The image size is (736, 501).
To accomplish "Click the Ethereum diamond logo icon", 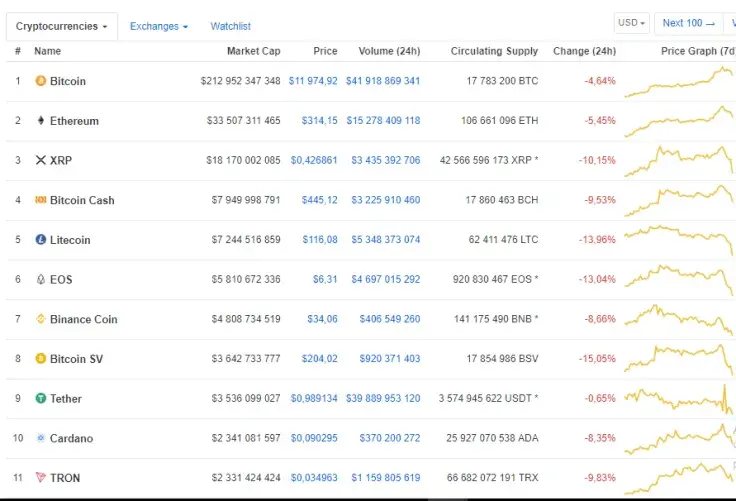I will click(x=41, y=121).
